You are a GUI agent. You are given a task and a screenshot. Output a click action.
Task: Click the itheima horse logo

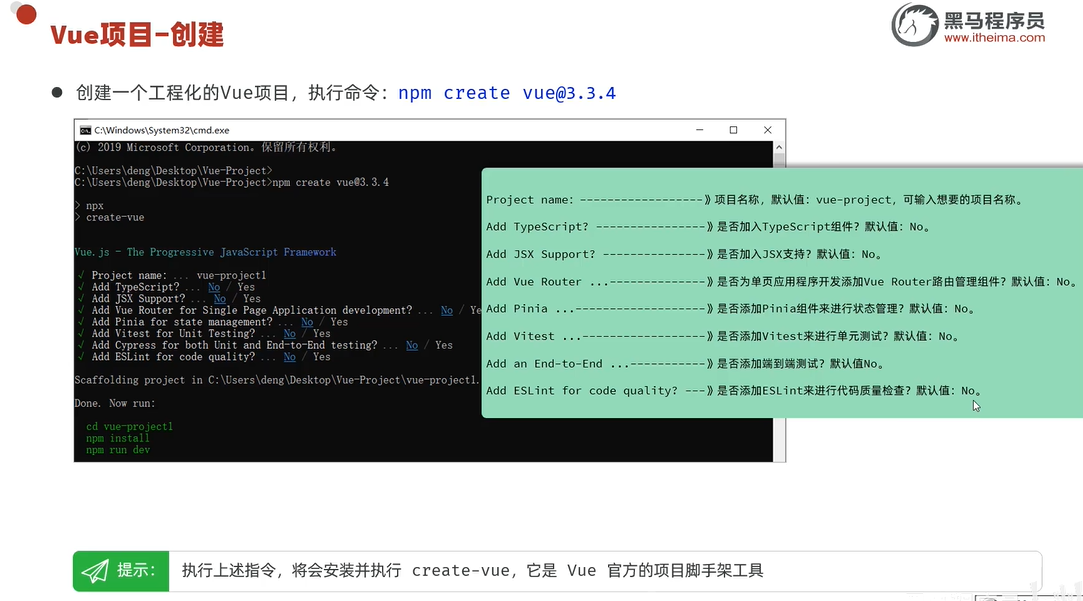coord(914,25)
